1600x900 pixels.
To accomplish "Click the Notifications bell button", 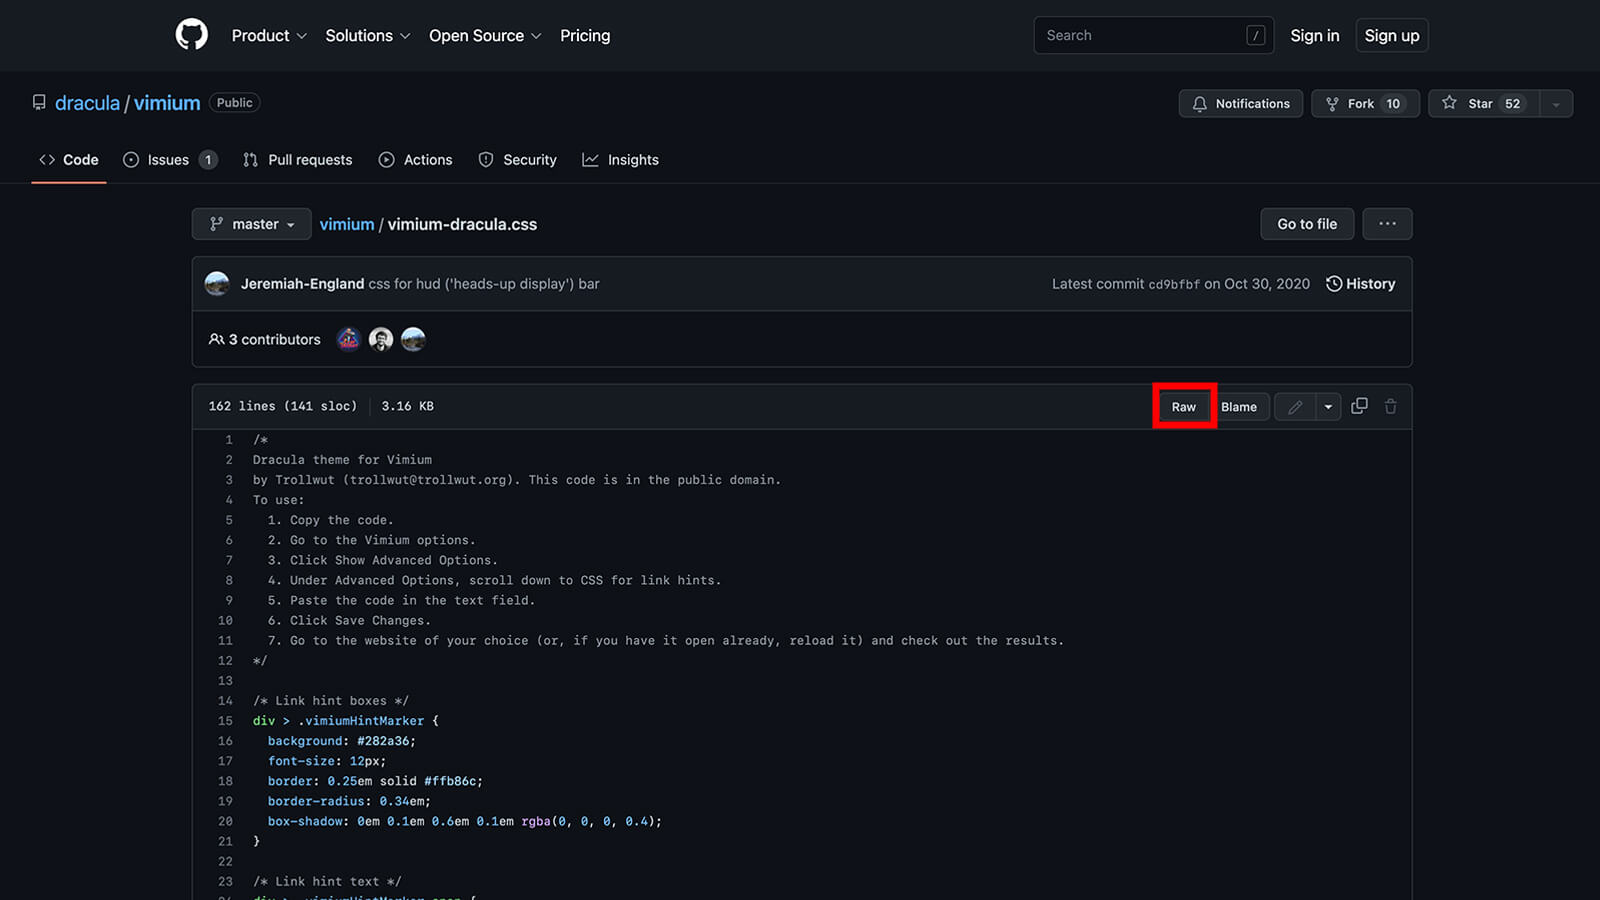I will point(1241,104).
